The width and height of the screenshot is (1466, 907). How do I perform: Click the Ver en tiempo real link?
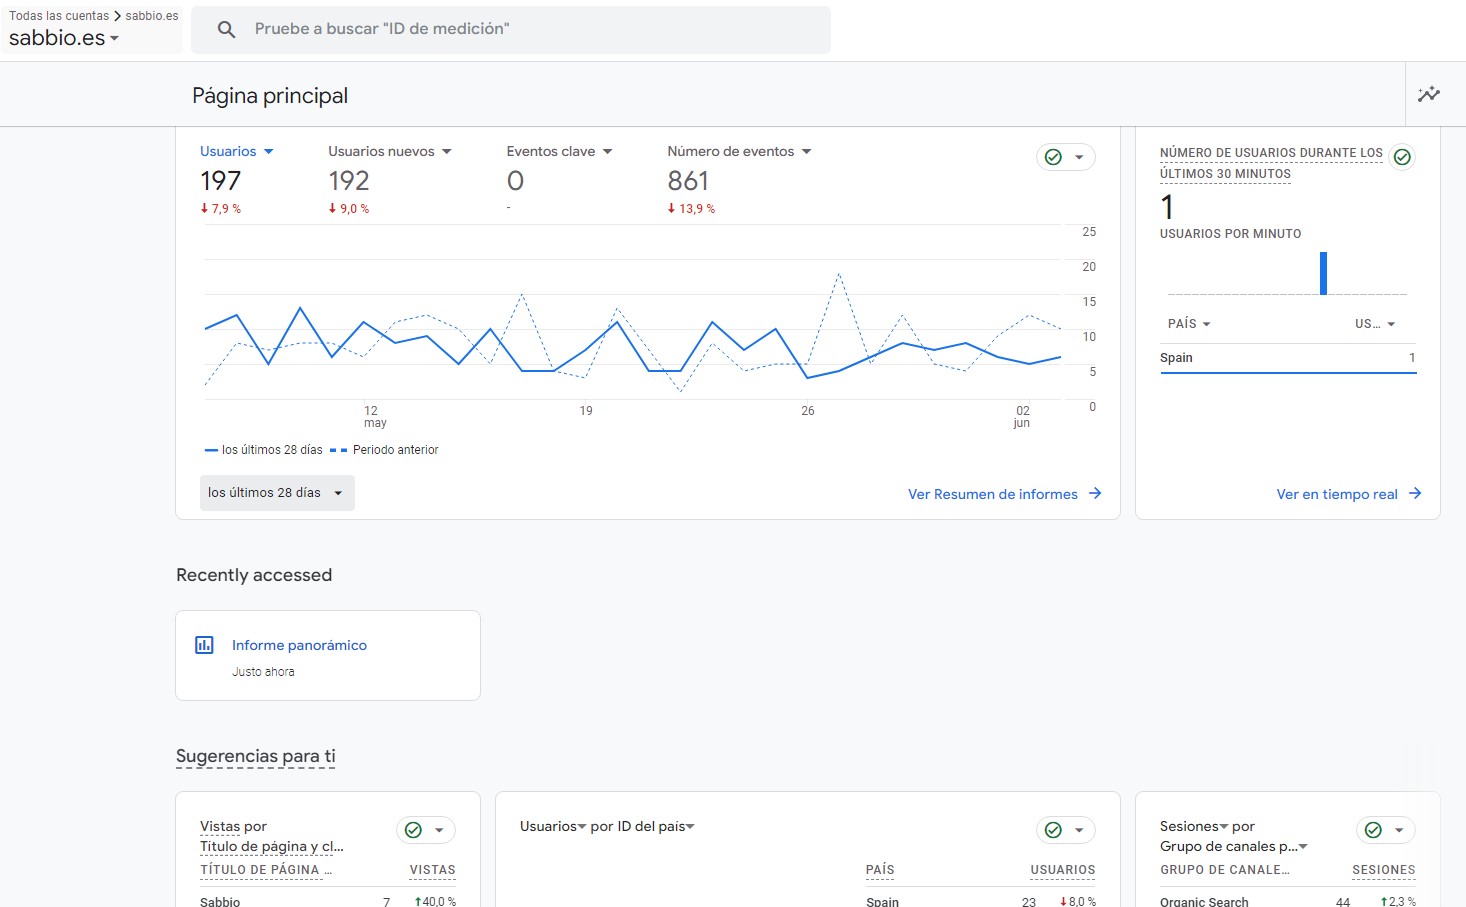pyautogui.click(x=1337, y=494)
